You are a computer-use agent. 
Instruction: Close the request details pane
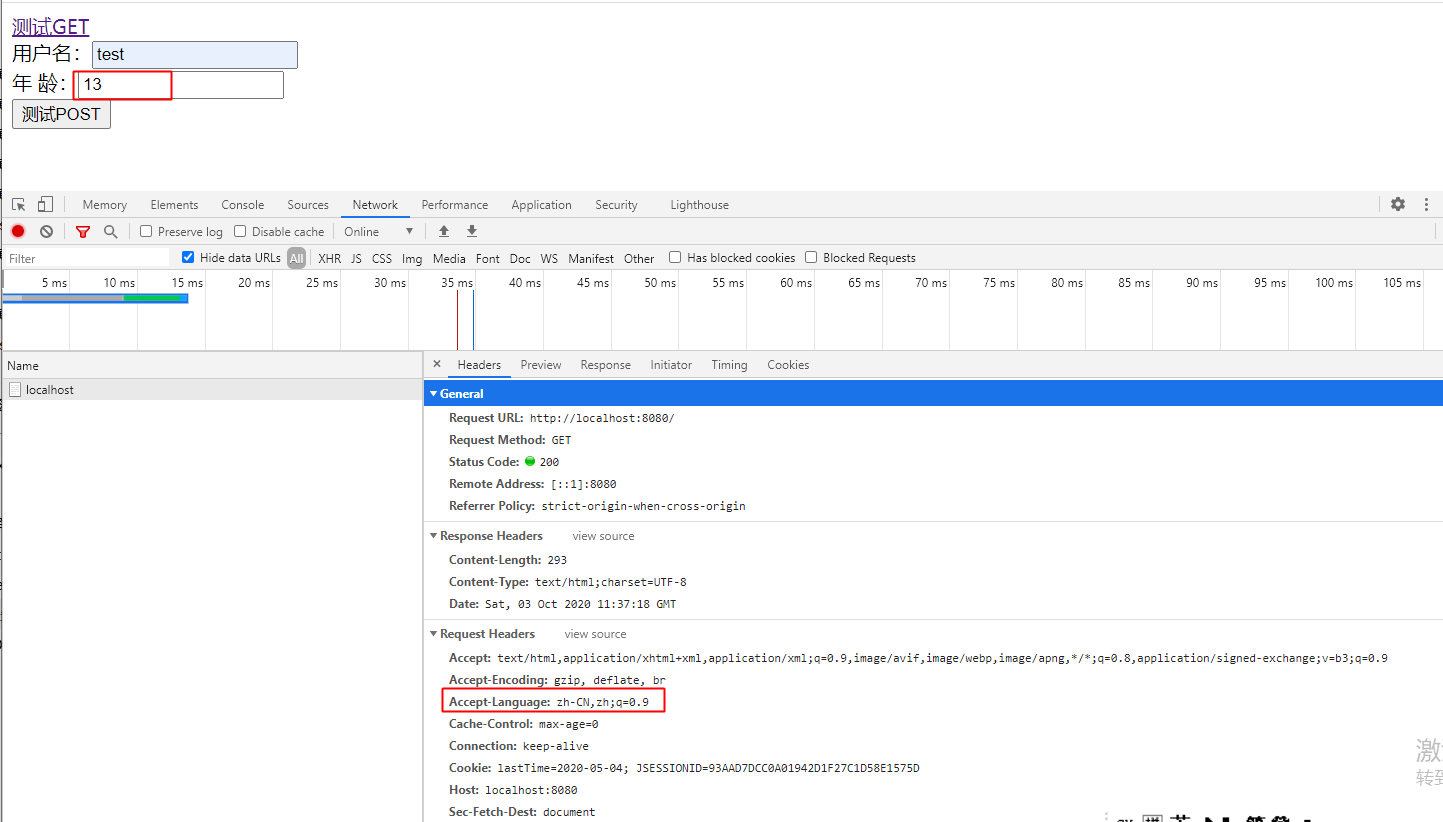(437, 364)
